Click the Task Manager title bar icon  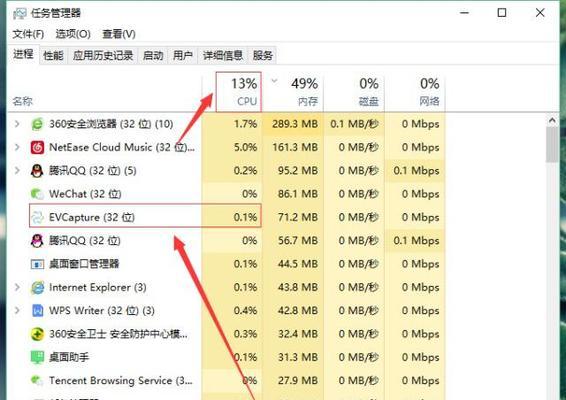pos(19,13)
